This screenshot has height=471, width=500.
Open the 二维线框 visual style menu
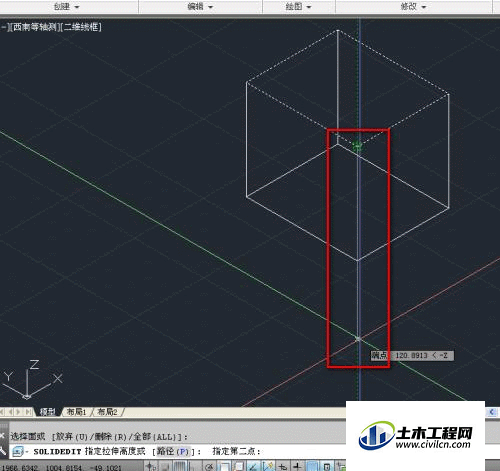tap(81, 27)
